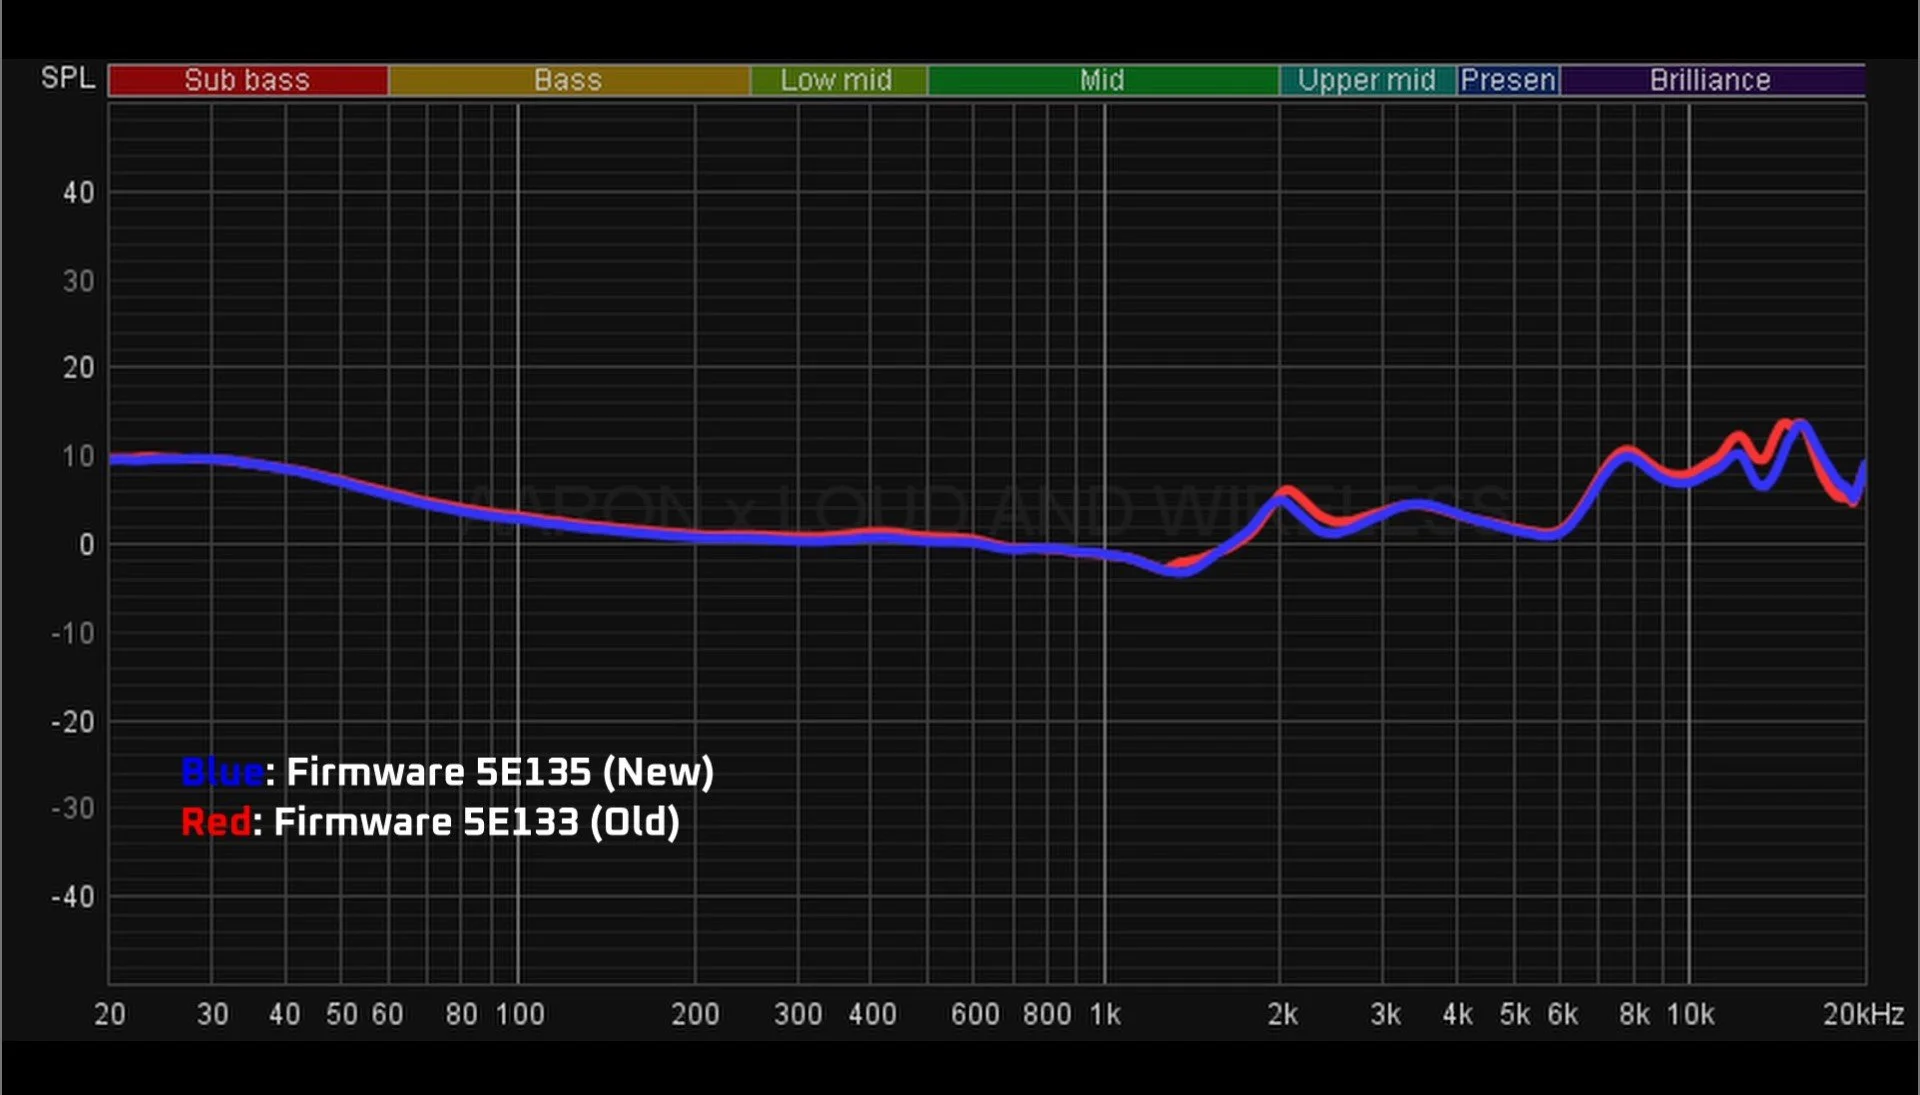Click the -40 dB level label
Viewport: 1920px width, 1095px height.
tap(73, 897)
